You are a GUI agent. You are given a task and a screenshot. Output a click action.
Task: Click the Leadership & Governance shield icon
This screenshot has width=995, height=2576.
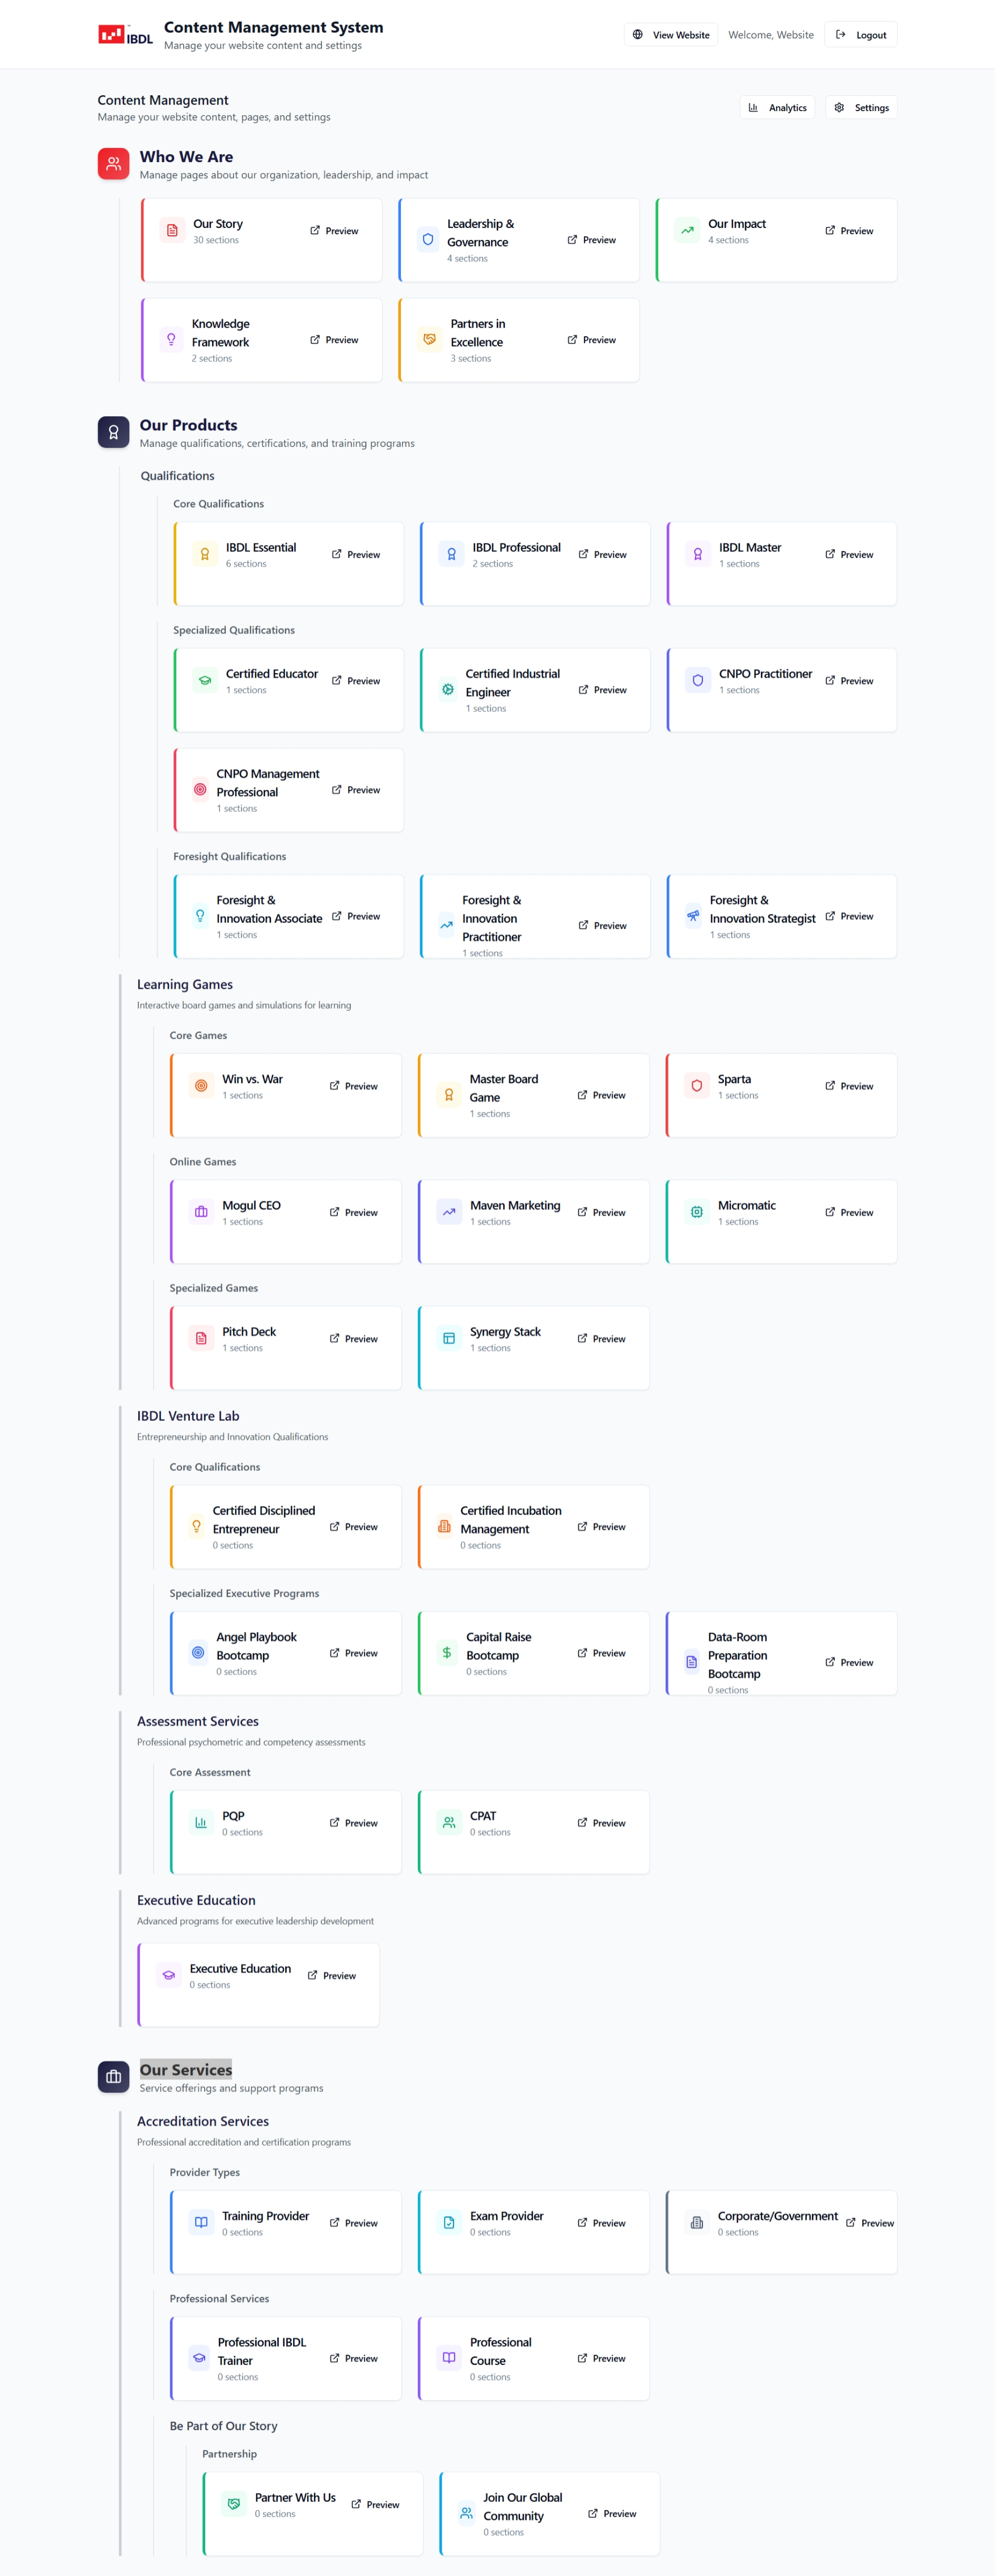tap(428, 240)
